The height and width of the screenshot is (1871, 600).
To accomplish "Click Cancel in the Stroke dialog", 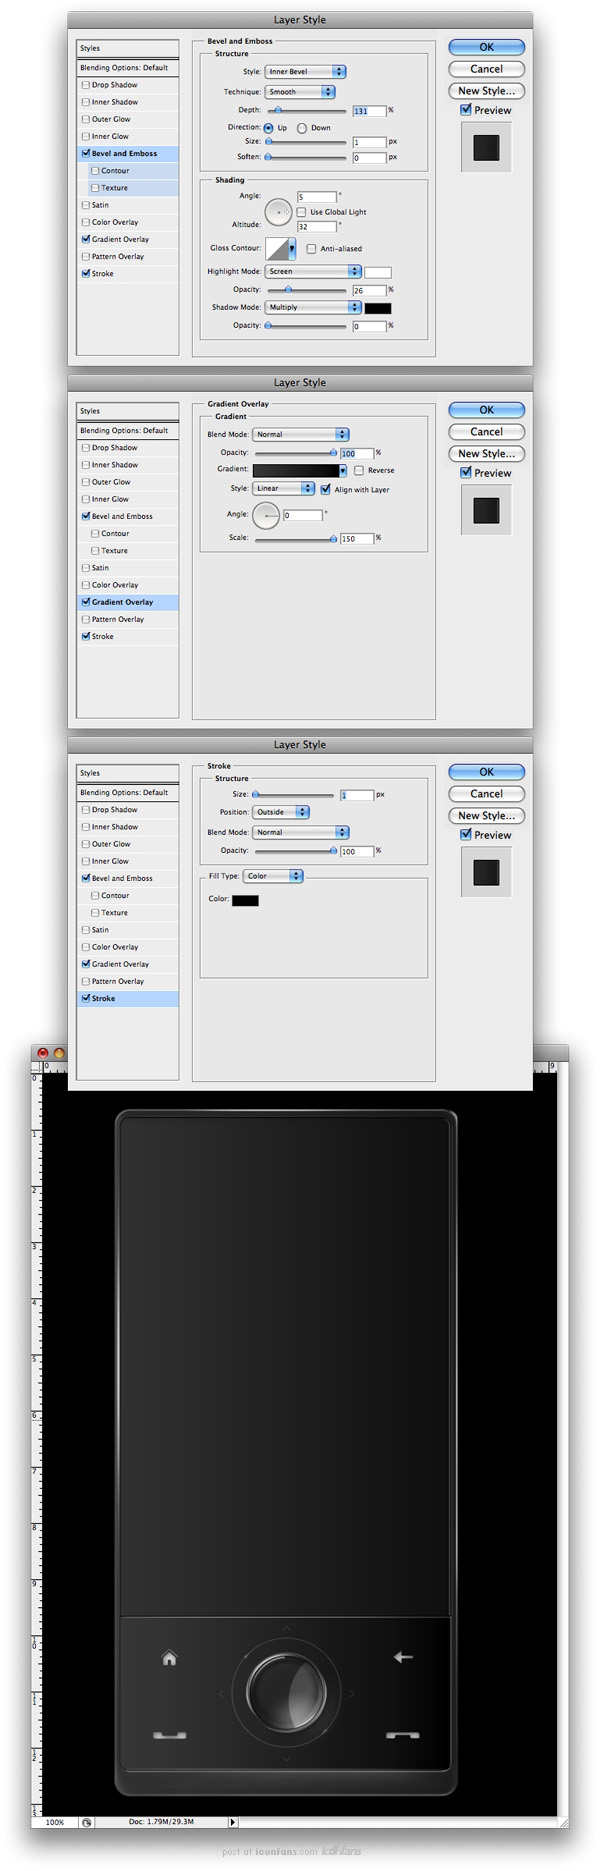I will click(x=486, y=794).
